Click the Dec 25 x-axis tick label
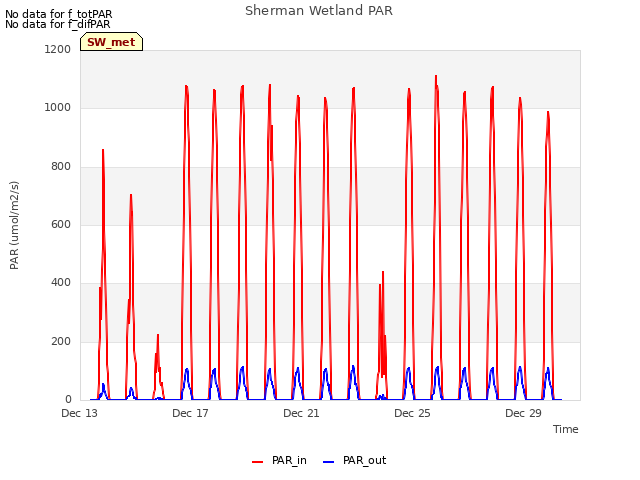The width and height of the screenshot is (640, 480). pos(413,413)
